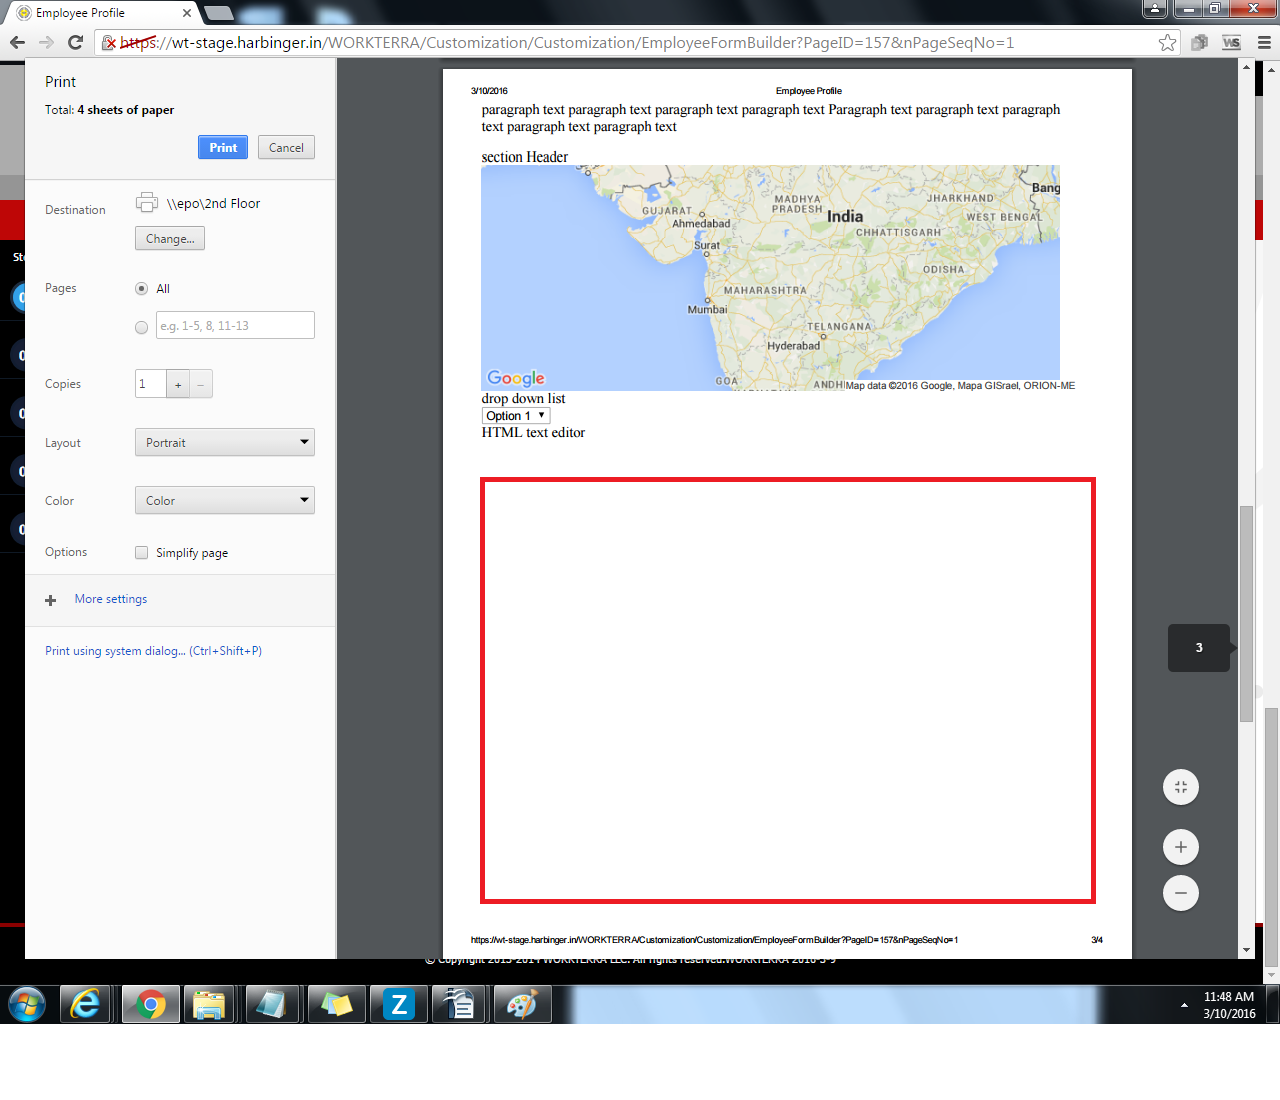The width and height of the screenshot is (1280, 1100).
Task: Switch to the Employee Profile tab
Action: pos(100,13)
